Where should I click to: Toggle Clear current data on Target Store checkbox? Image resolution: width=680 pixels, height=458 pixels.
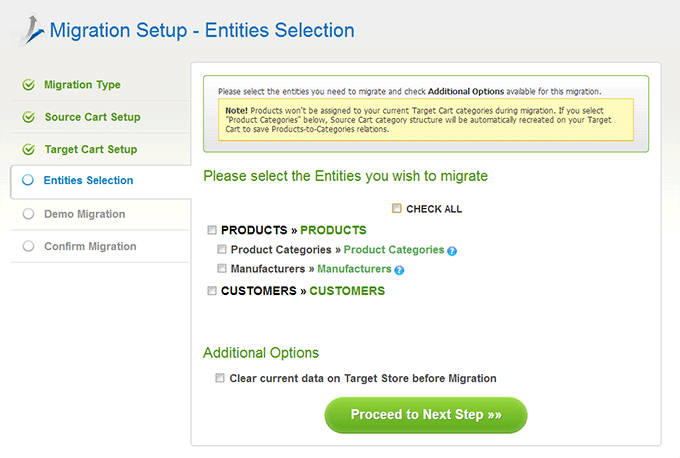point(220,378)
